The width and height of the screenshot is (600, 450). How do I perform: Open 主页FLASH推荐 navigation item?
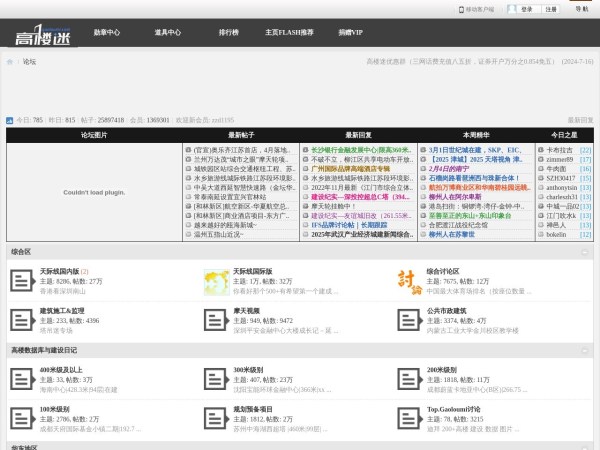(x=288, y=33)
